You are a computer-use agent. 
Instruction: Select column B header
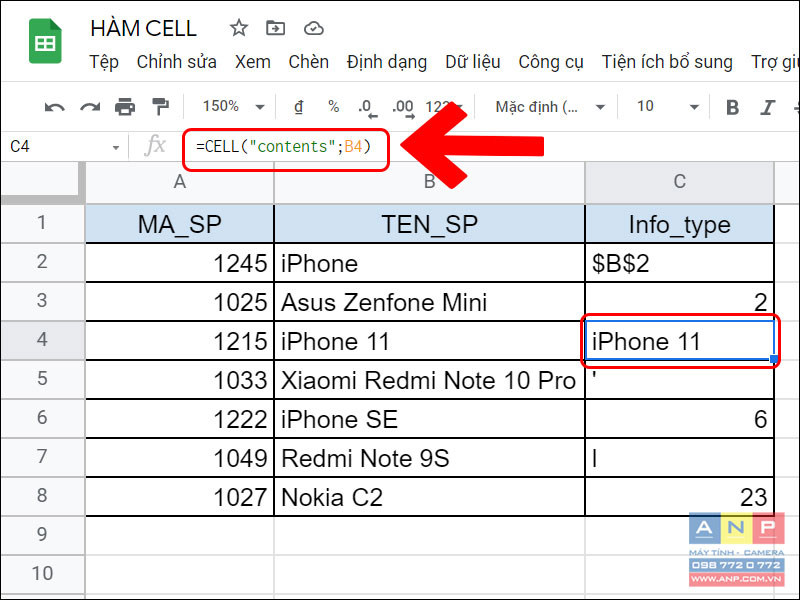(429, 182)
